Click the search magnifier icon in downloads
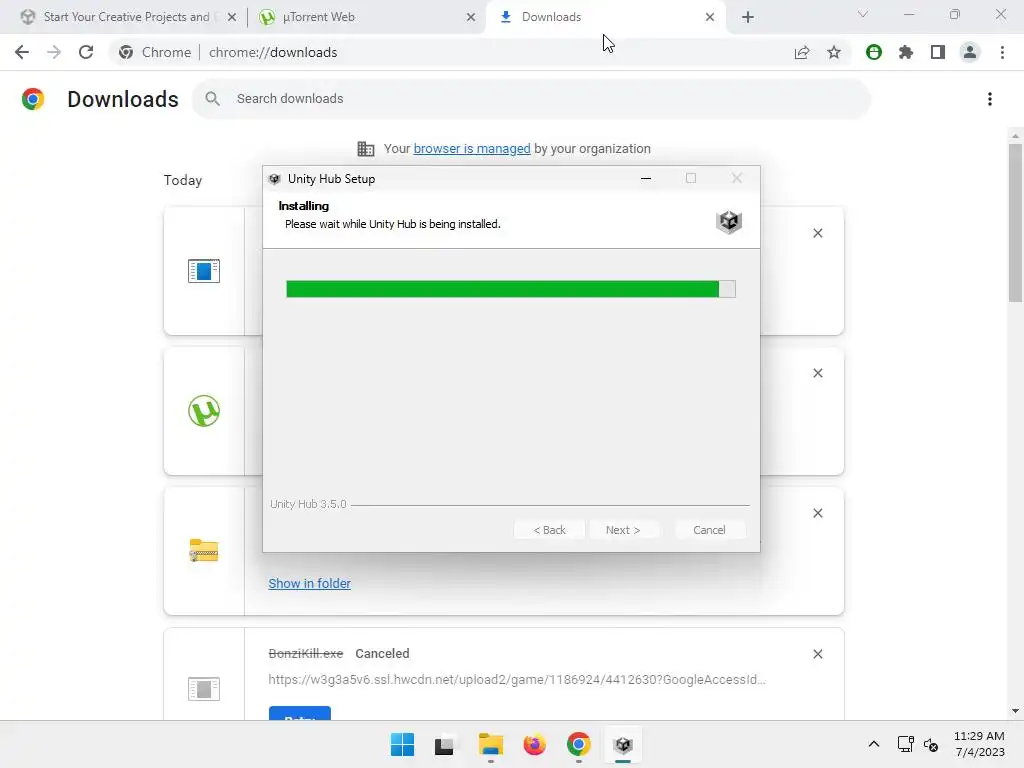Image resolution: width=1024 pixels, height=768 pixels. [x=212, y=99]
